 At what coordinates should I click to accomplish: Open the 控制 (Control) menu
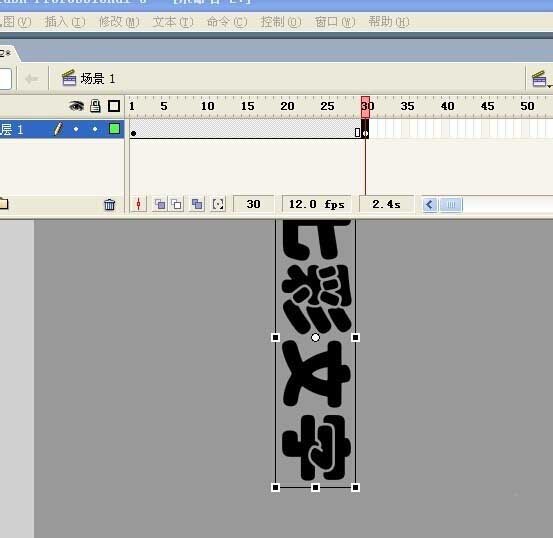[281, 22]
